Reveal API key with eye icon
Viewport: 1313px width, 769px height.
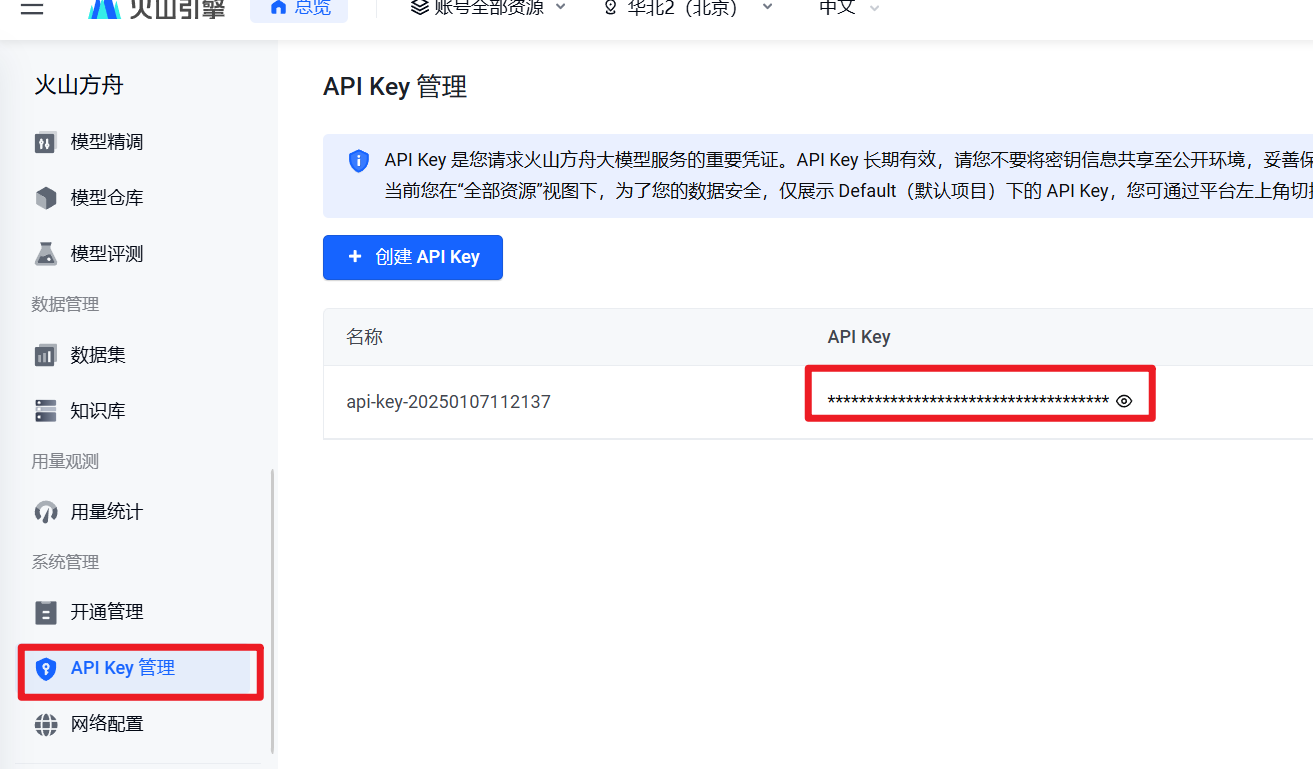click(x=1124, y=401)
